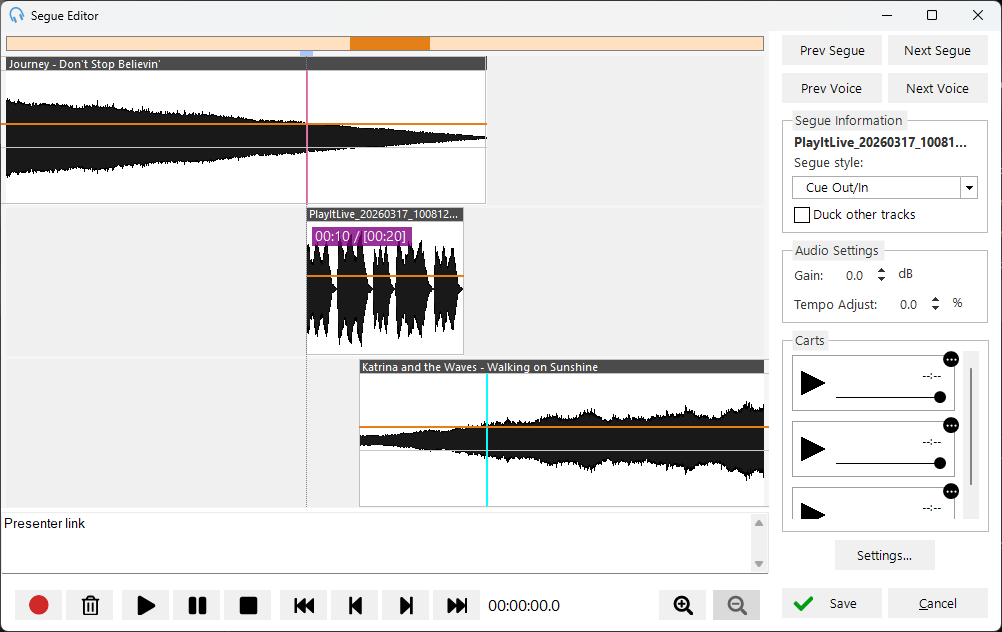Start recording with the red record button
This screenshot has height=632, width=1002.
point(38,605)
